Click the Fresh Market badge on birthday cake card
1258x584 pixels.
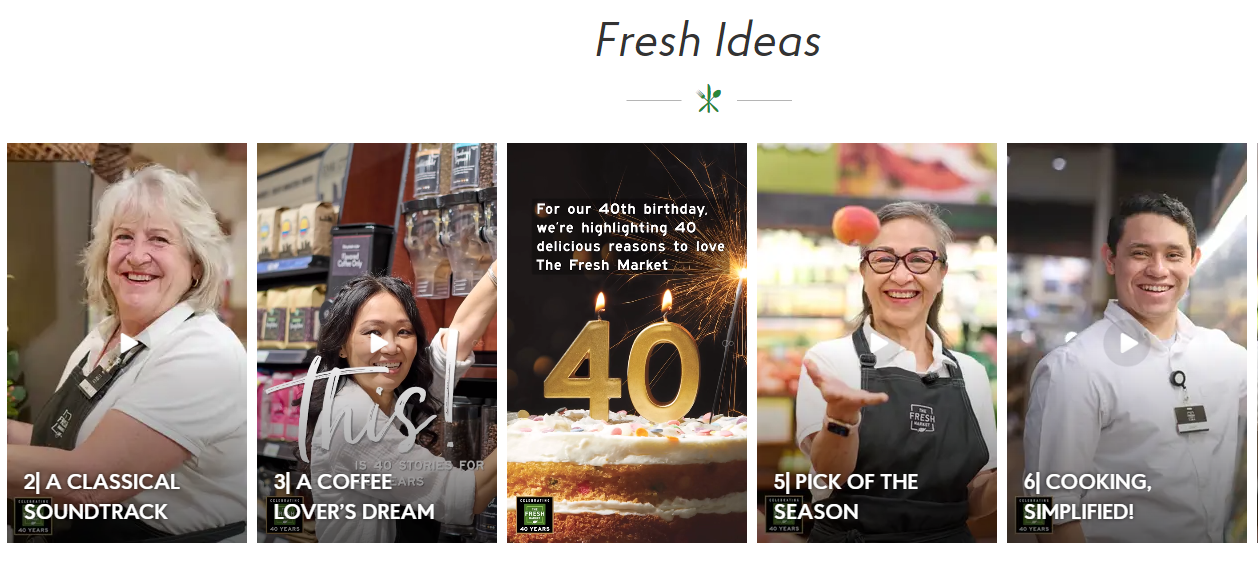coord(535,515)
